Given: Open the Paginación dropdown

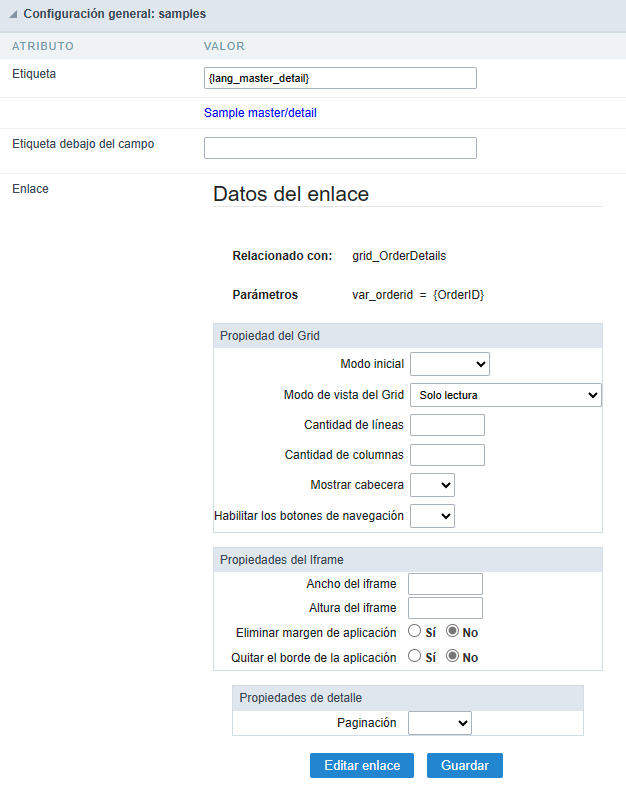Looking at the screenshot, I should [440, 723].
